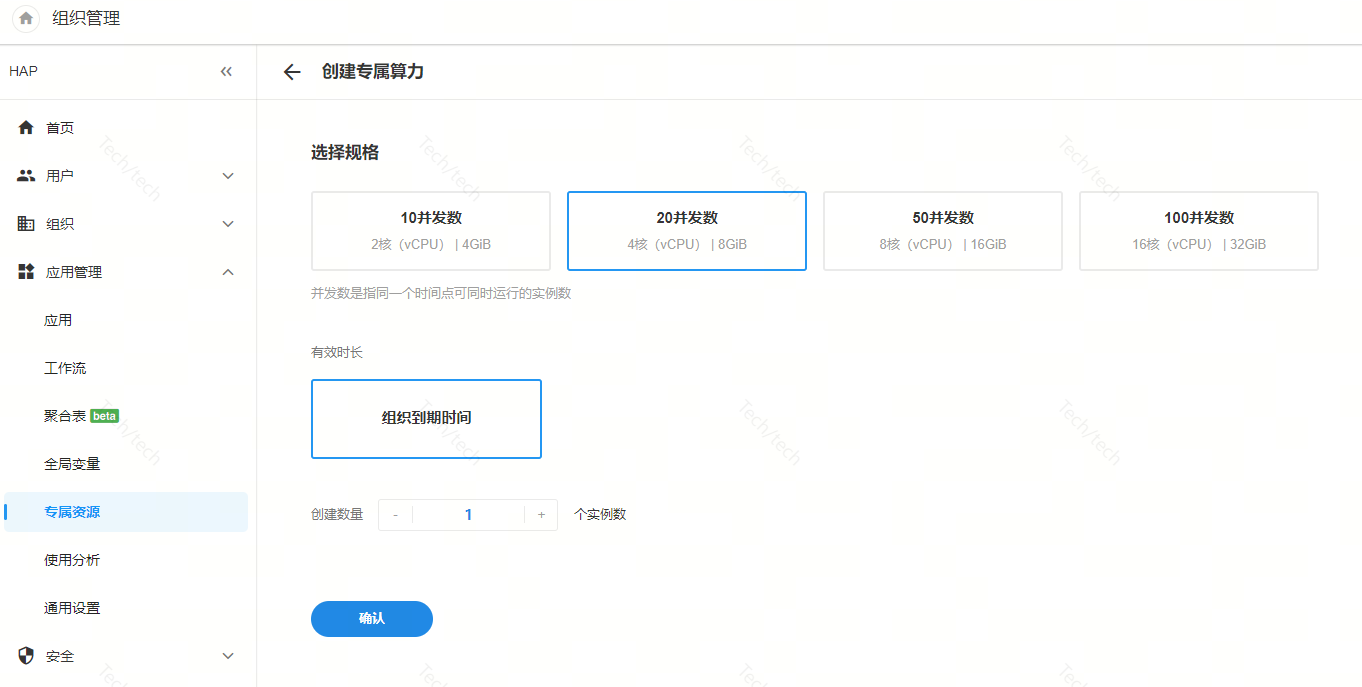
Task: Select the 组织到期时间 duration option
Action: [x=426, y=418]
